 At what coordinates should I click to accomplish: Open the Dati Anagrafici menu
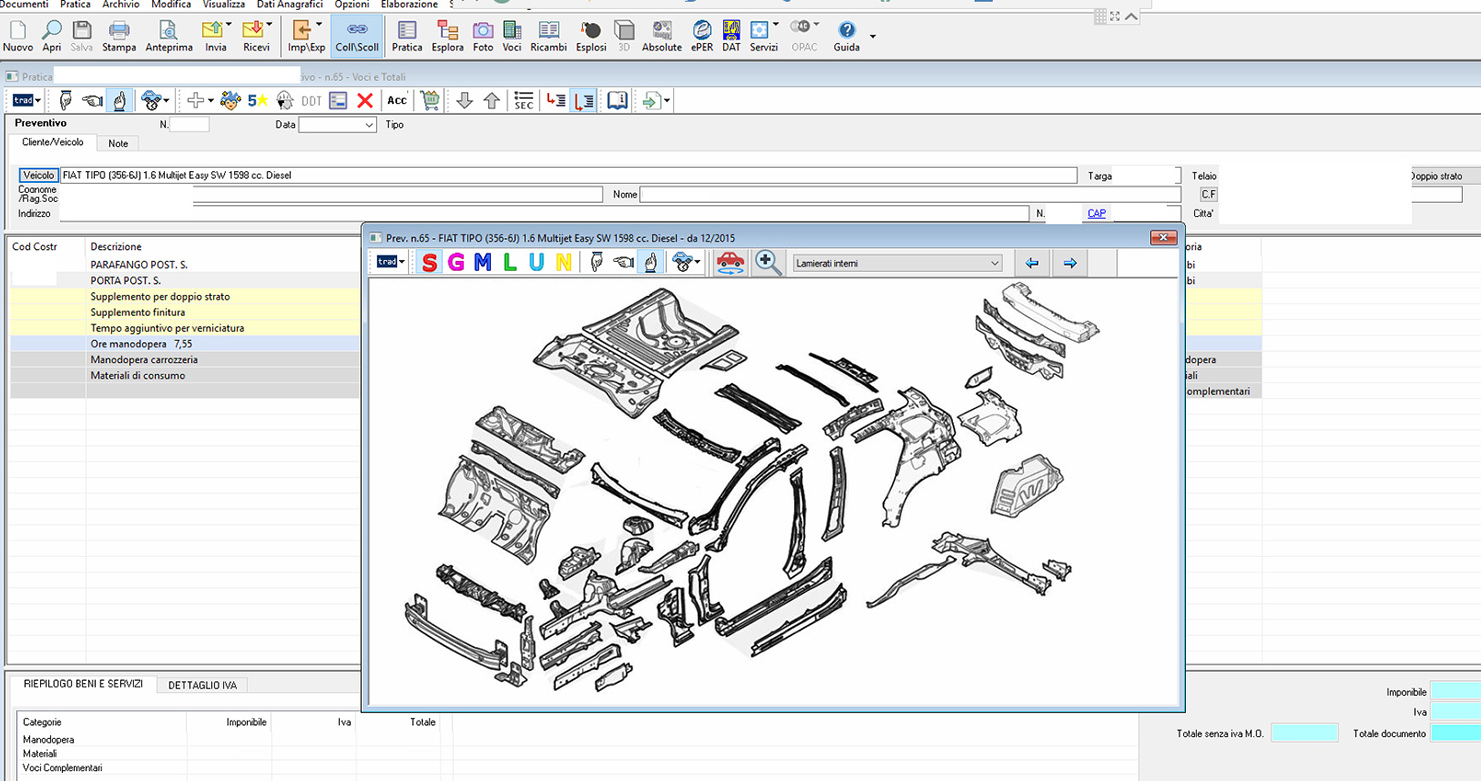(x=290, y=5)
